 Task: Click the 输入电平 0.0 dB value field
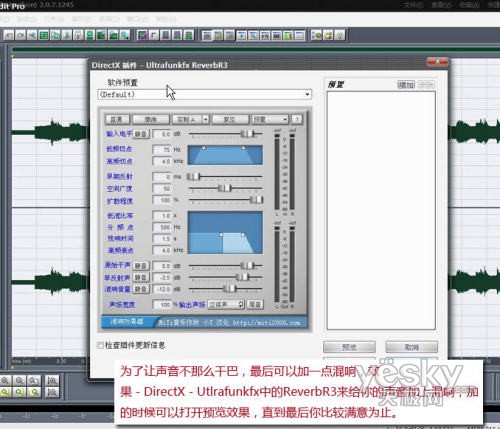tap(162, 134)
